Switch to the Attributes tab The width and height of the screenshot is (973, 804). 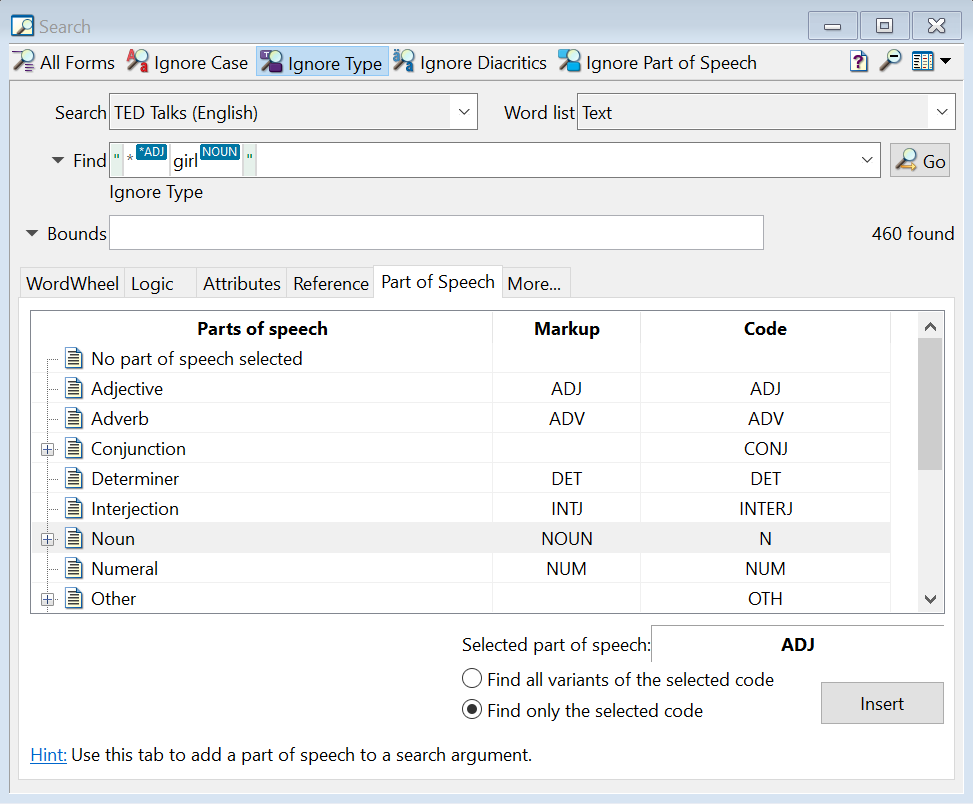tap(241, 283)
